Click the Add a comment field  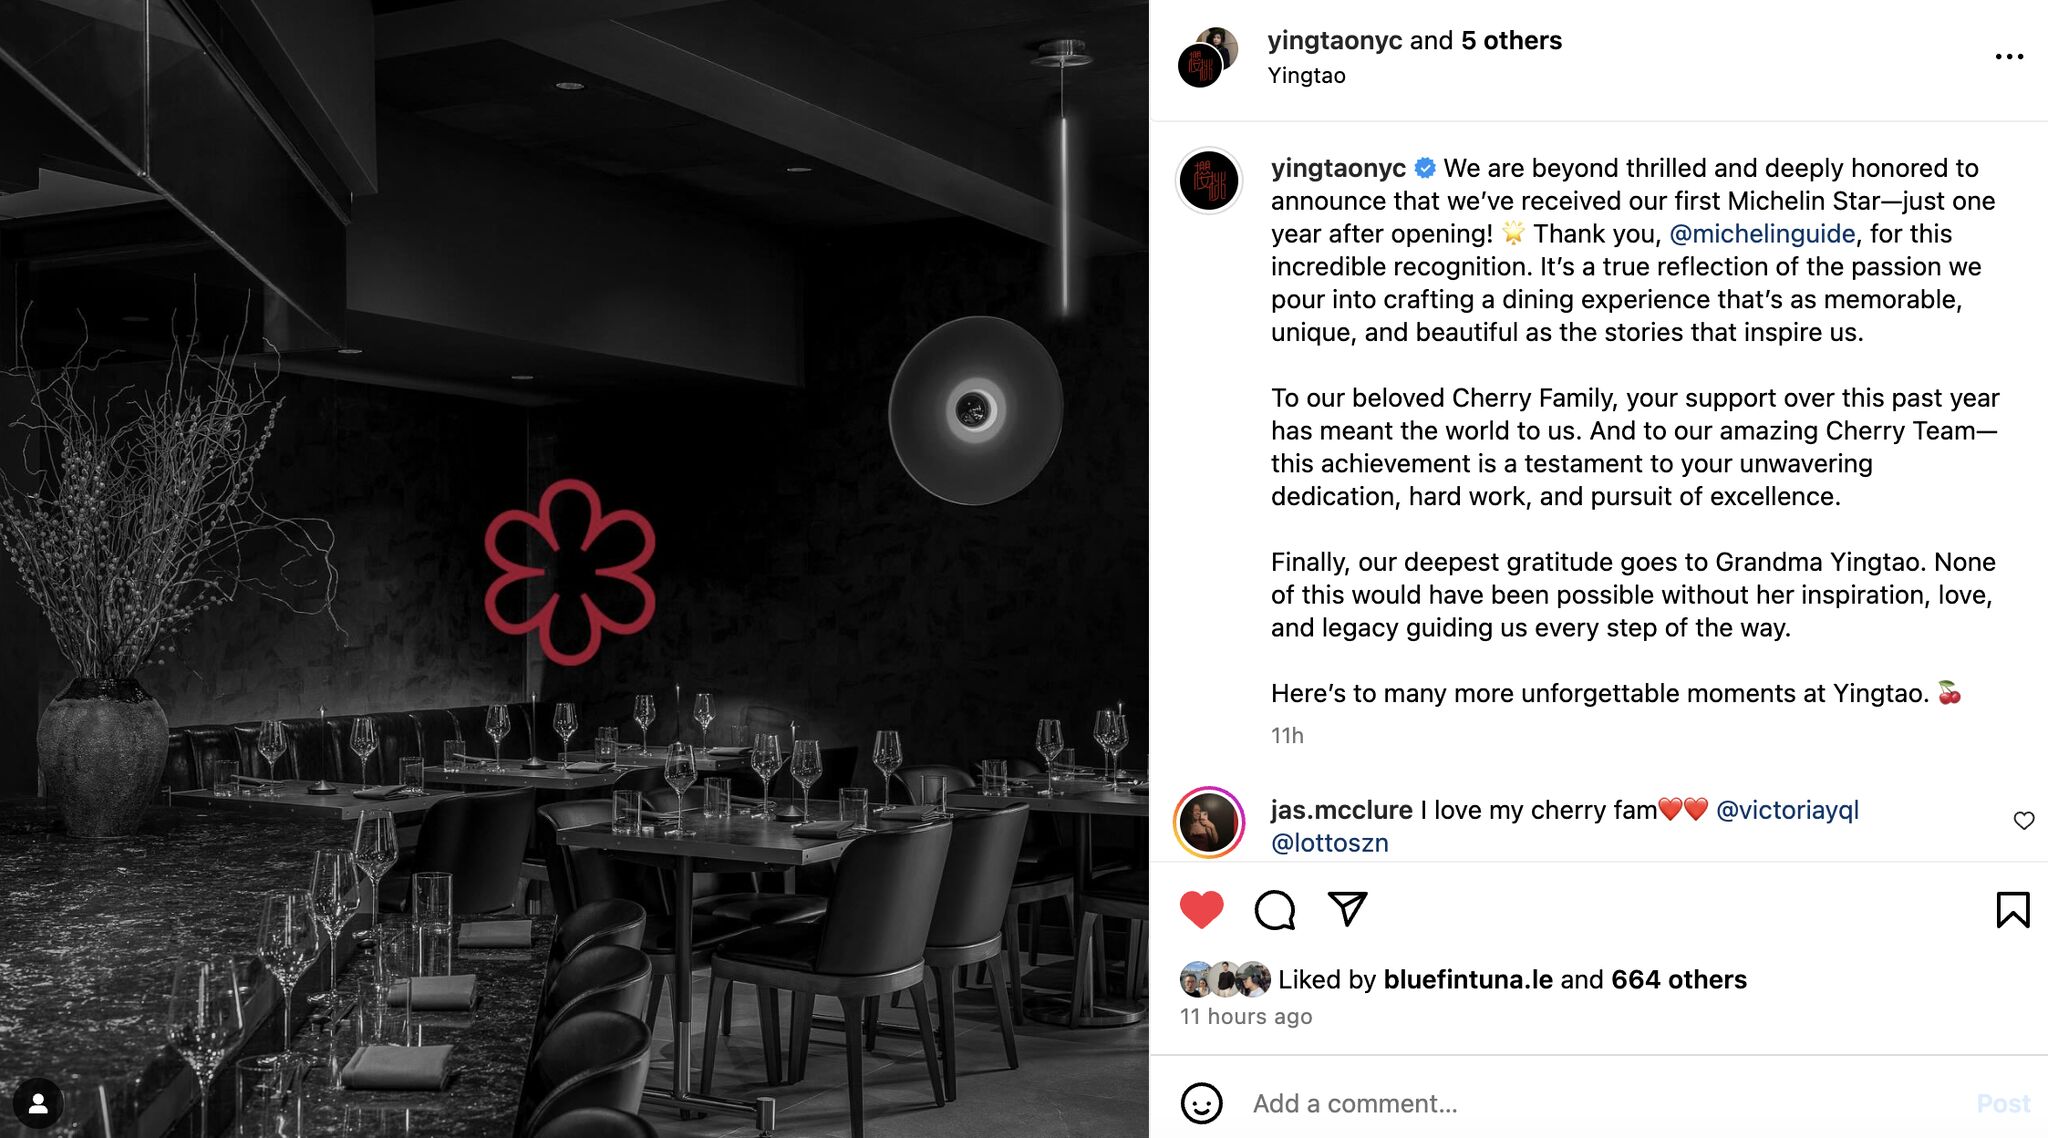[x=1600, y=1103]
